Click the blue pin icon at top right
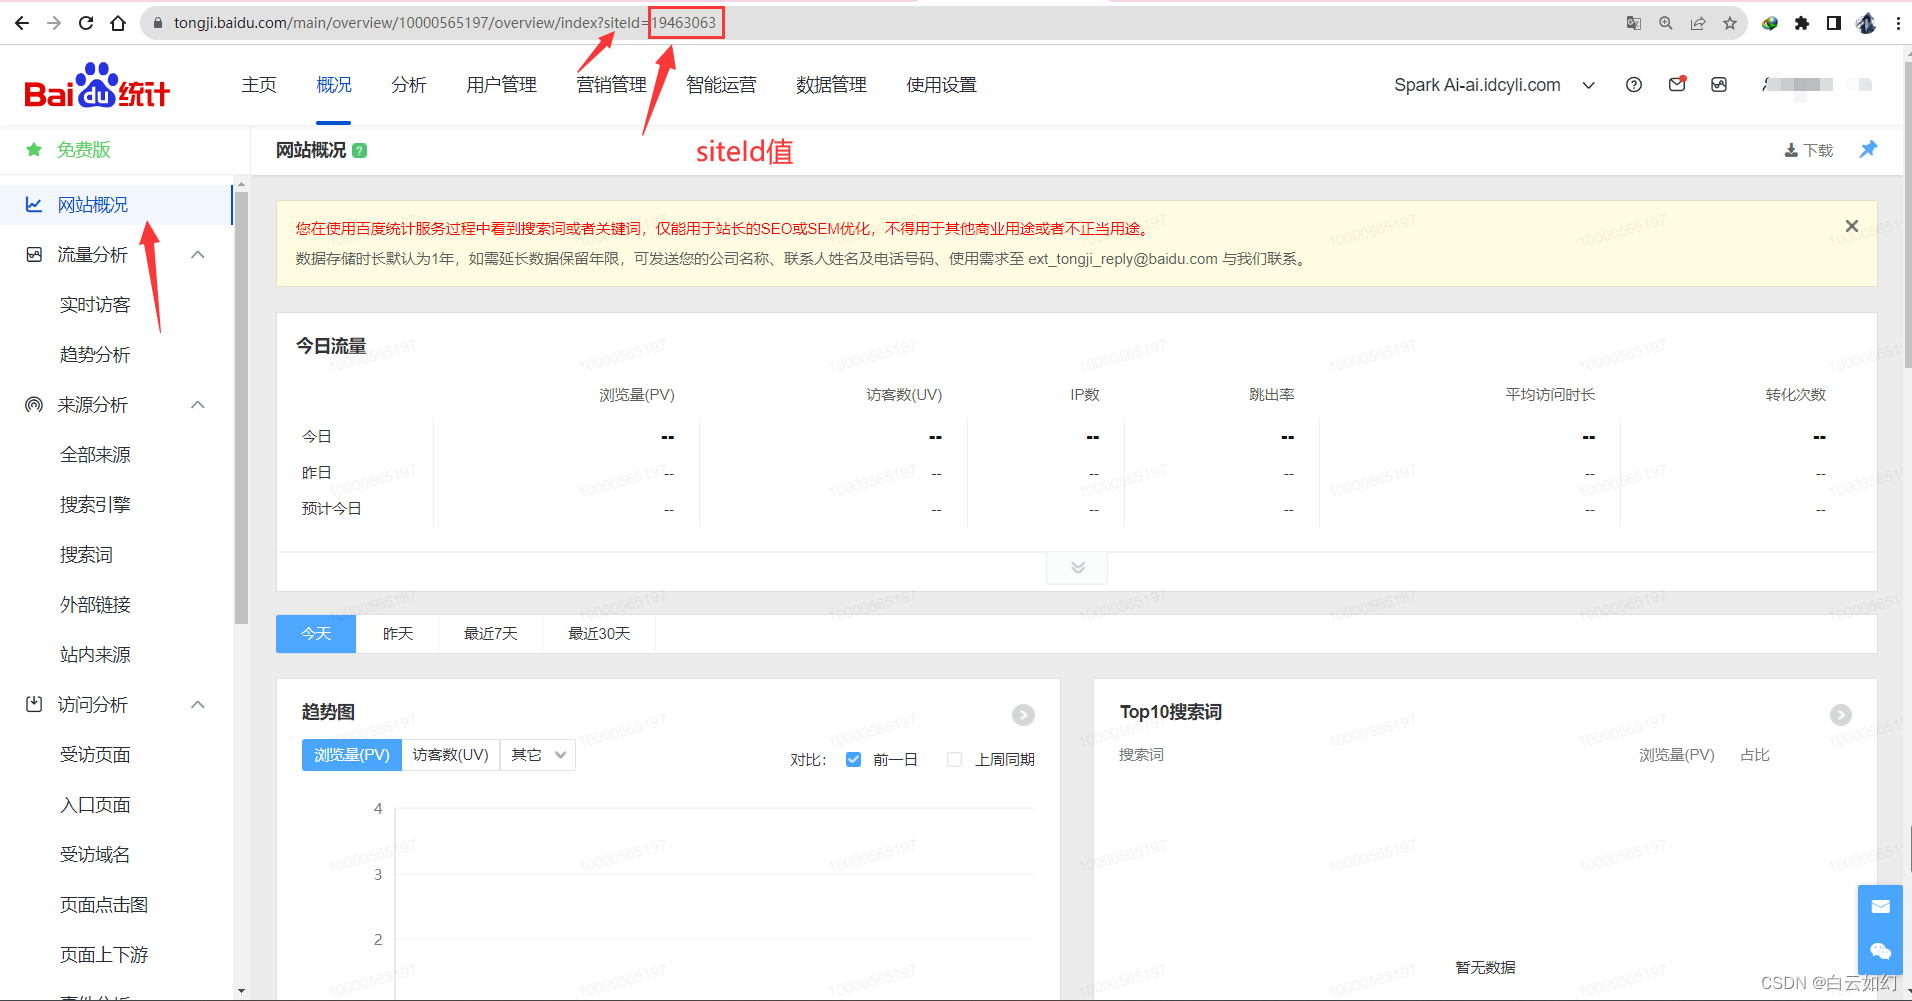This screenshot has width=1912, height=1001. pos(1868,149)
